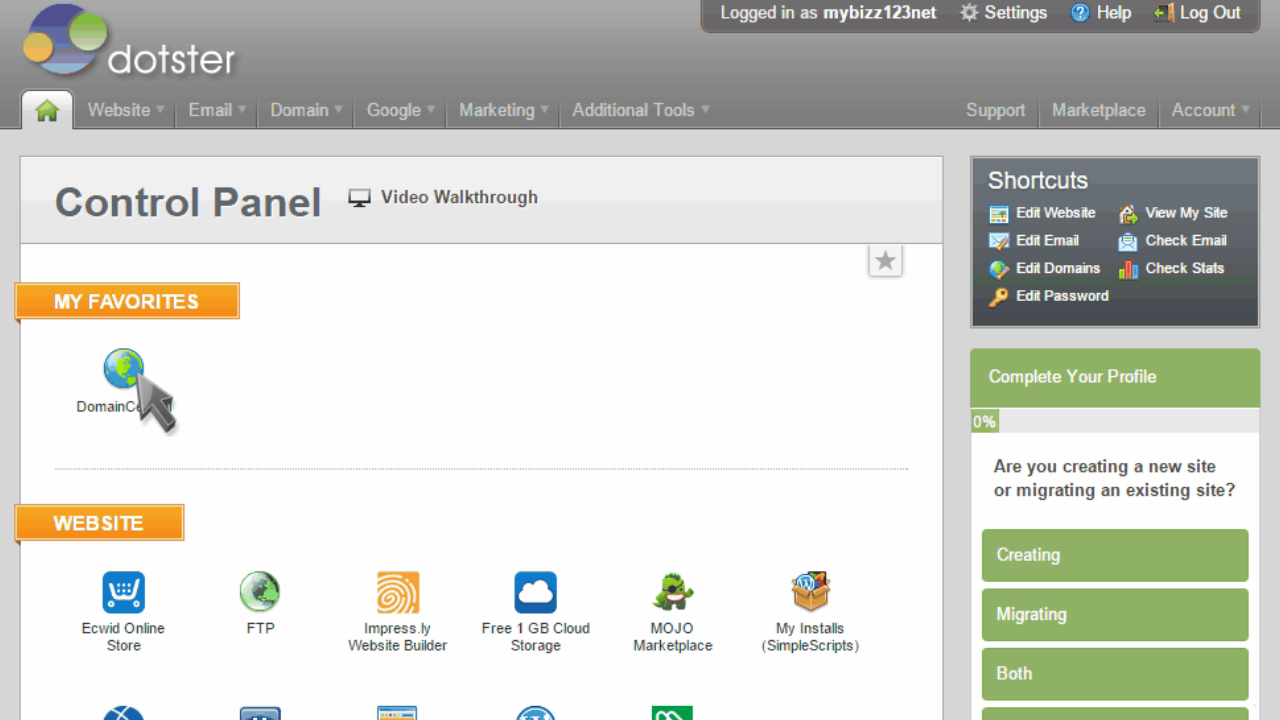The image size is (1280, 720).
Task: Click the Settings link text
Action: pos(1015,13)
